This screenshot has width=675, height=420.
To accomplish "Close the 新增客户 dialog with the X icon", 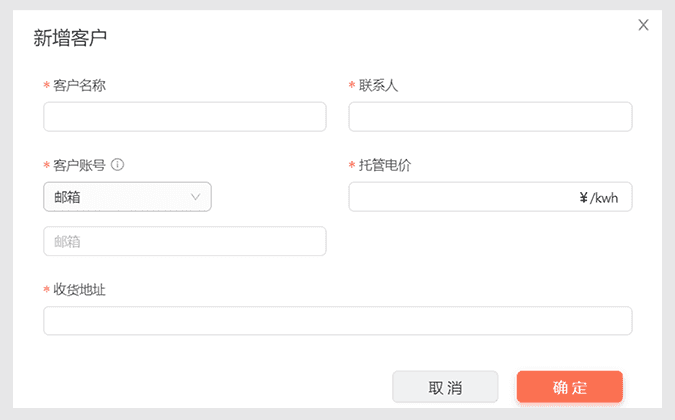I will point(643,25).
